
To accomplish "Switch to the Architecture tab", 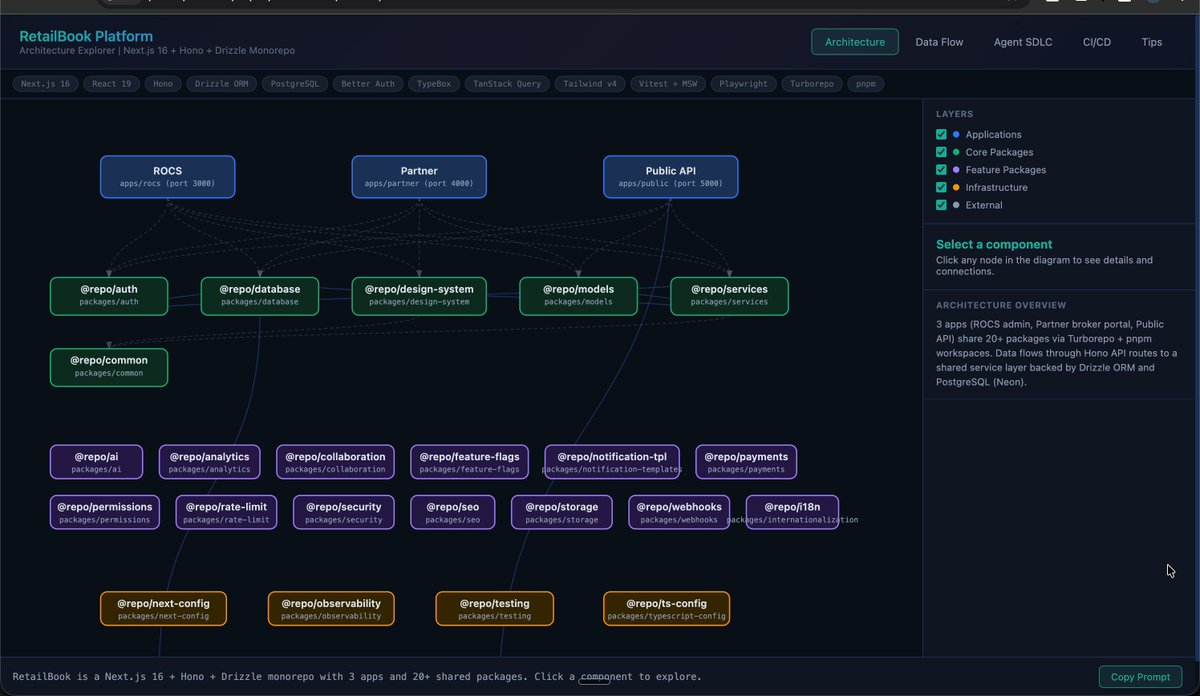I will [855, 42].
